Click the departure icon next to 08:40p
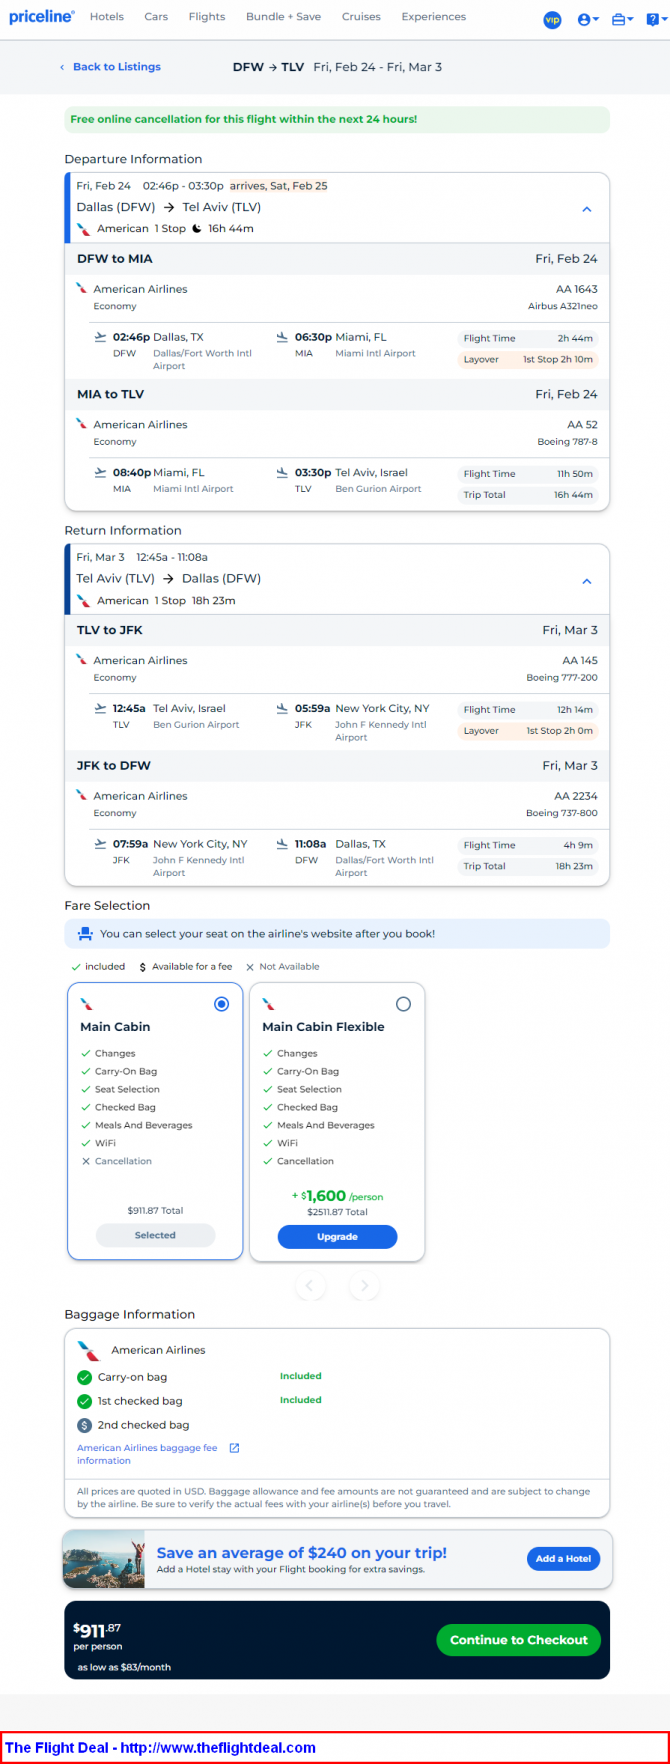Screen dimensions: 670x1764 tap(100, 472)
